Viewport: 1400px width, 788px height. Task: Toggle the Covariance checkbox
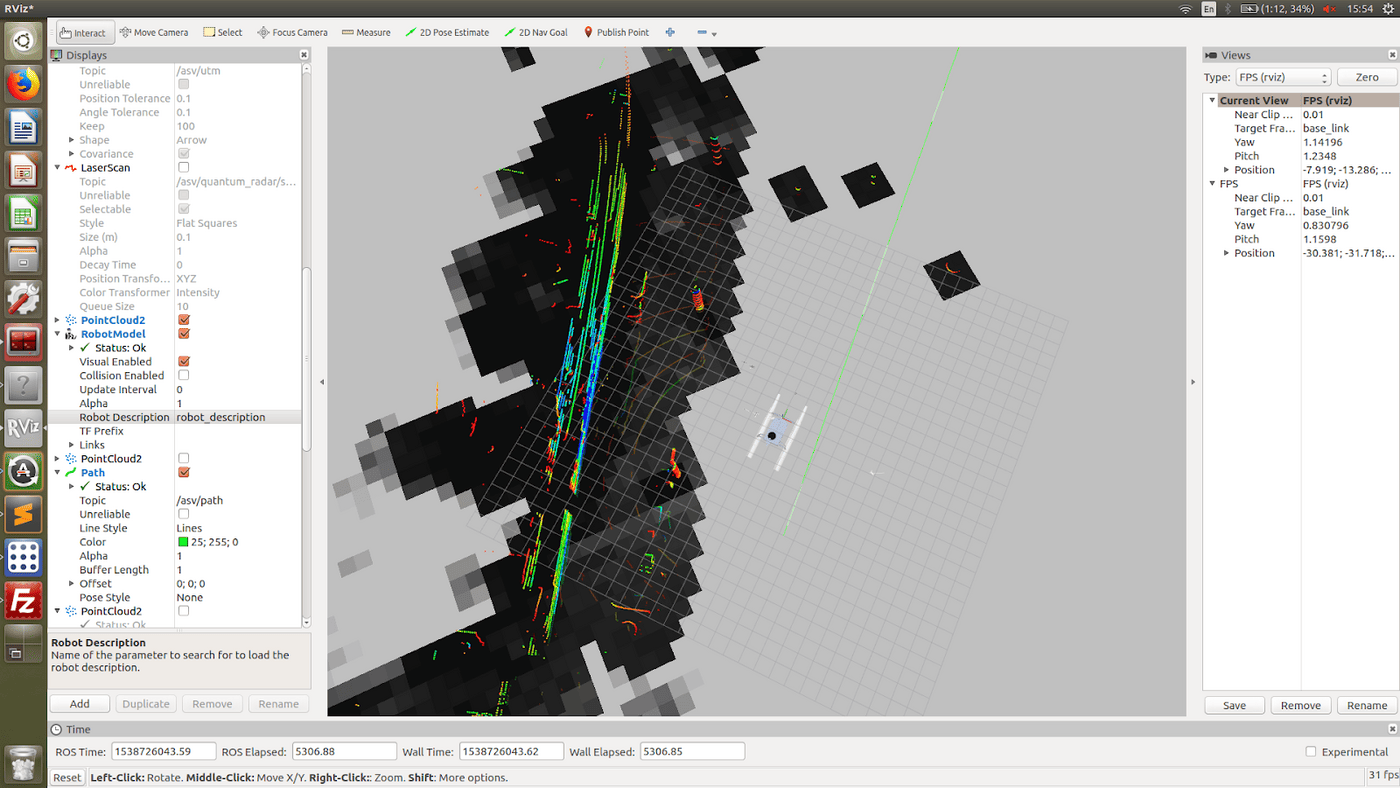click(x=183, y=154)
